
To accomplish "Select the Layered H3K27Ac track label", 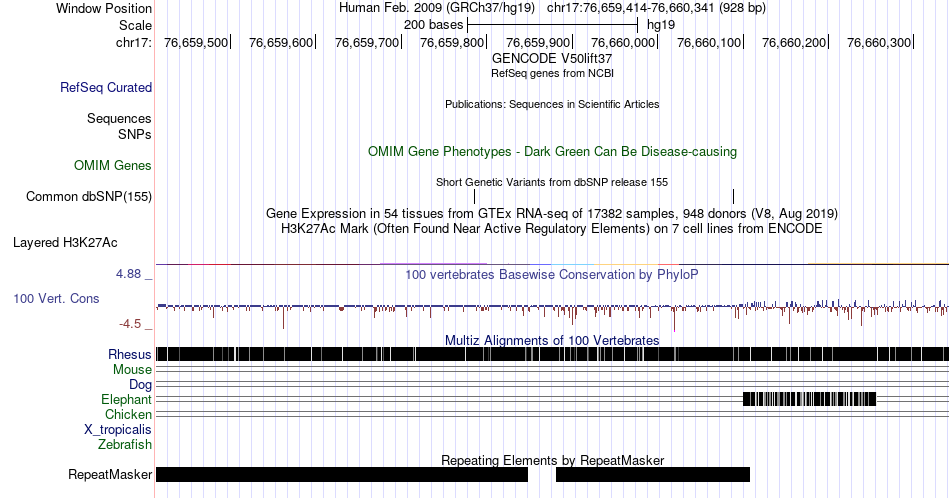I will coord(65,242).
